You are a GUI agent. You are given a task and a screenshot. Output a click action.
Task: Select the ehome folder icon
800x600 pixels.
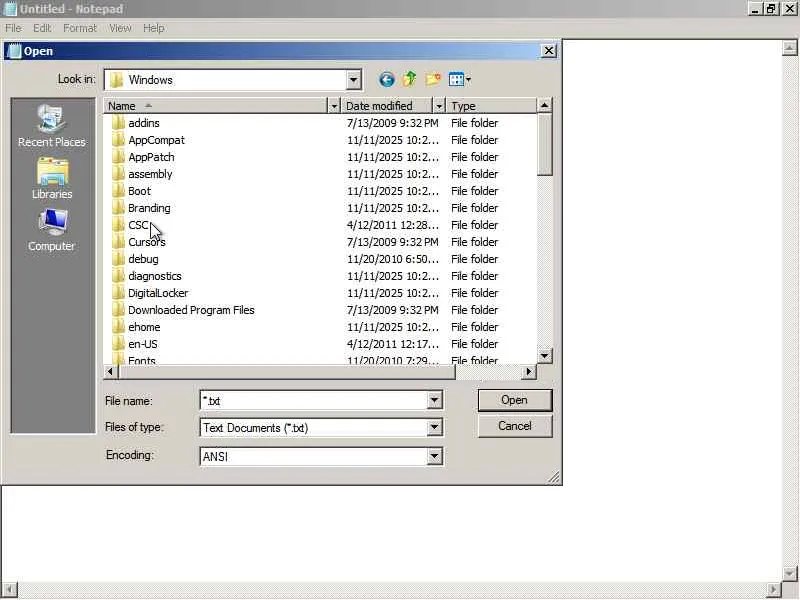coord(118,327)
